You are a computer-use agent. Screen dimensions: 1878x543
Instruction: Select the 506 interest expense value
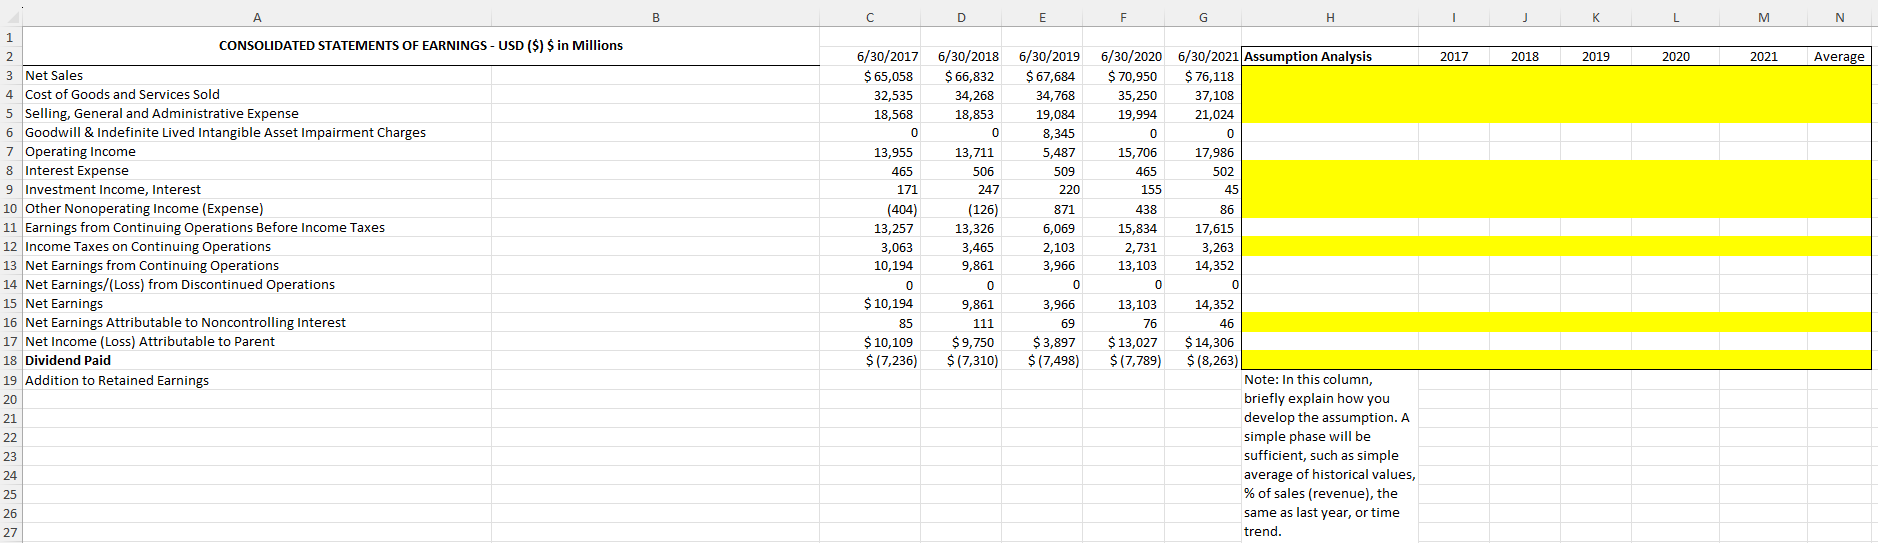coord(960,171)
